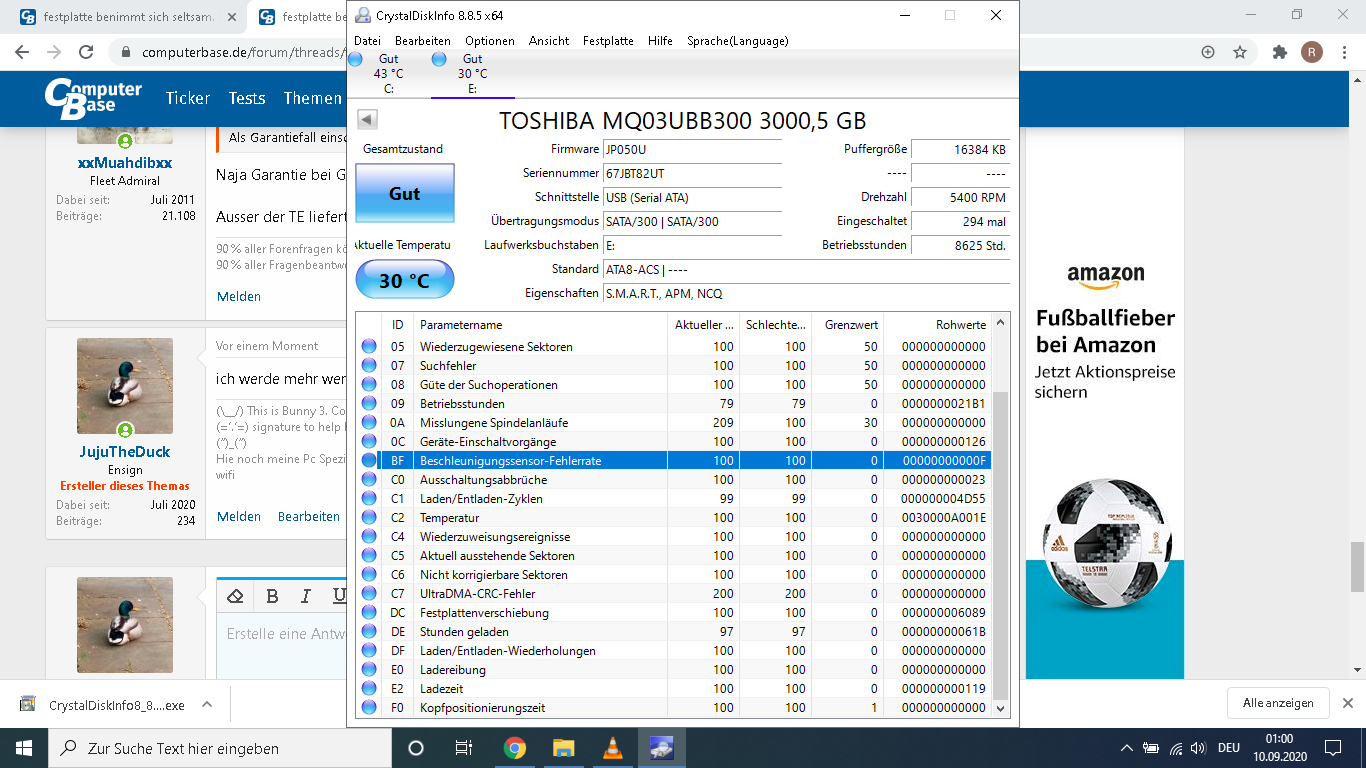Click status orb for Temperatur attribute row

point(369,518)
